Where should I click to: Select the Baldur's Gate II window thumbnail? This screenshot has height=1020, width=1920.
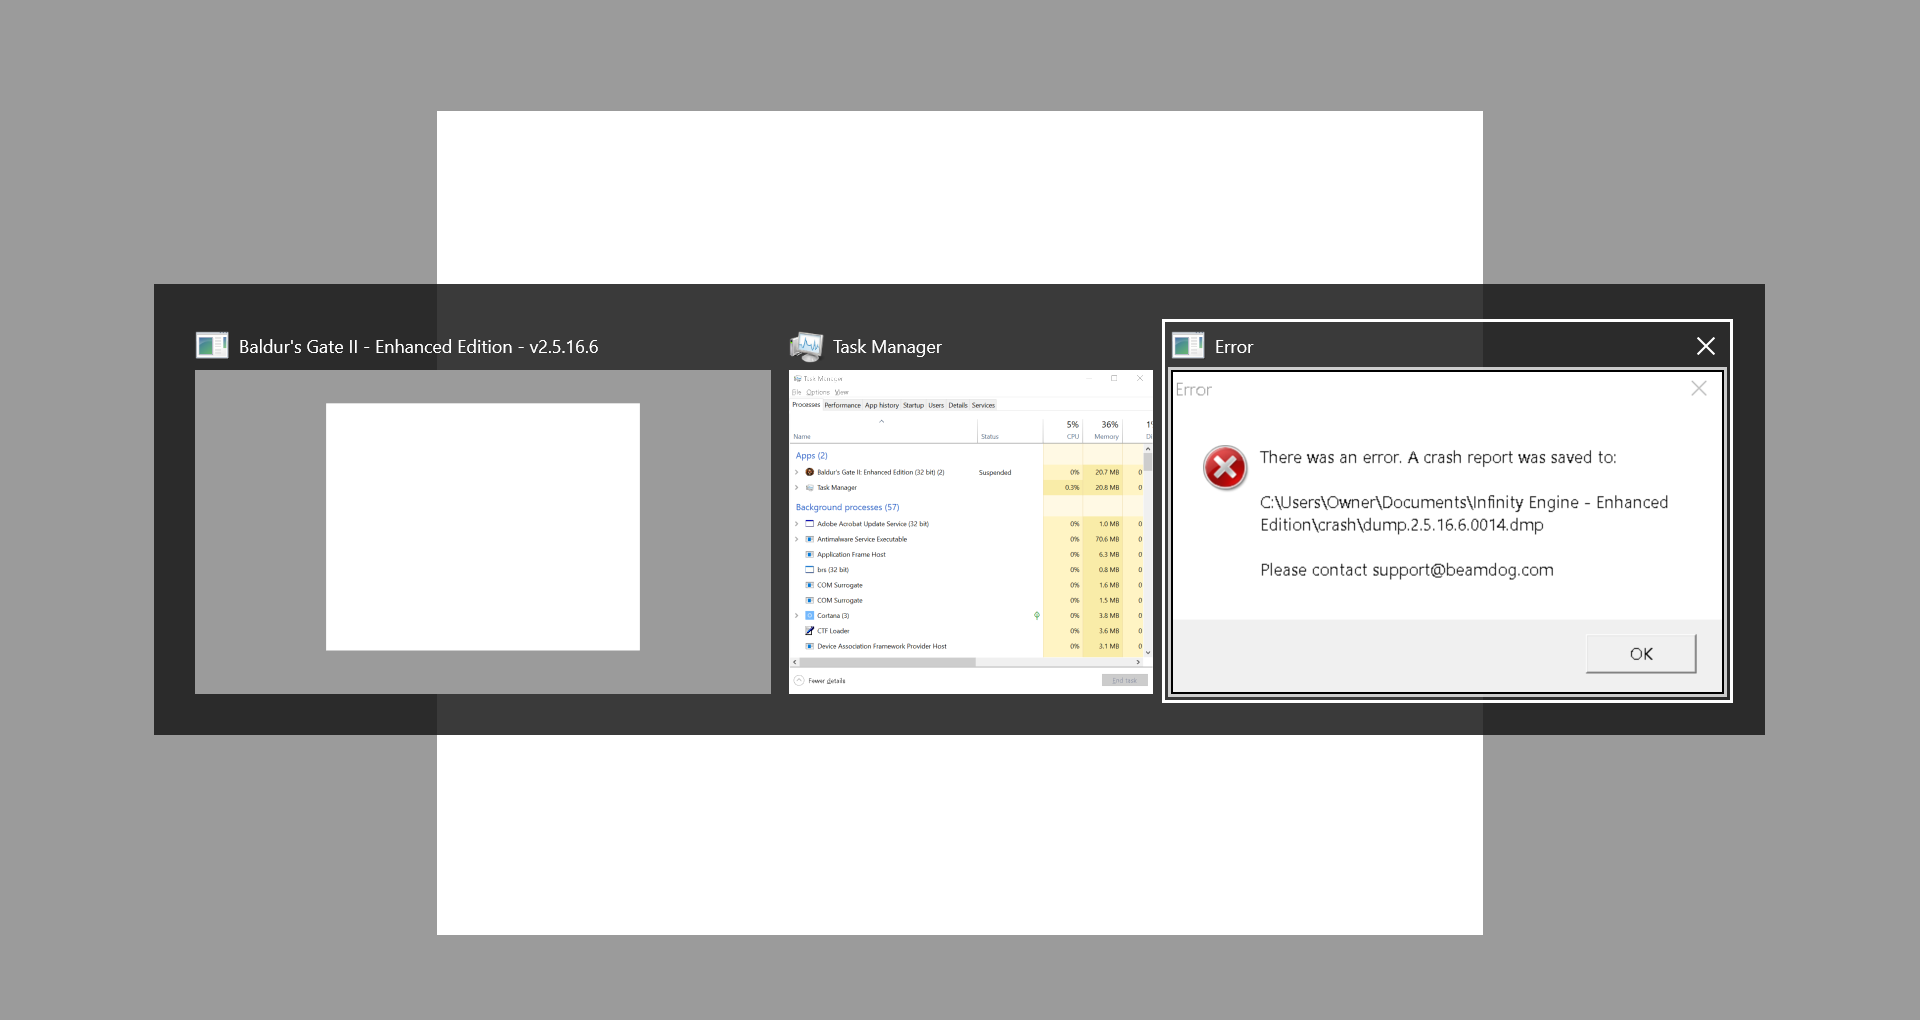(x=482, y=531)
